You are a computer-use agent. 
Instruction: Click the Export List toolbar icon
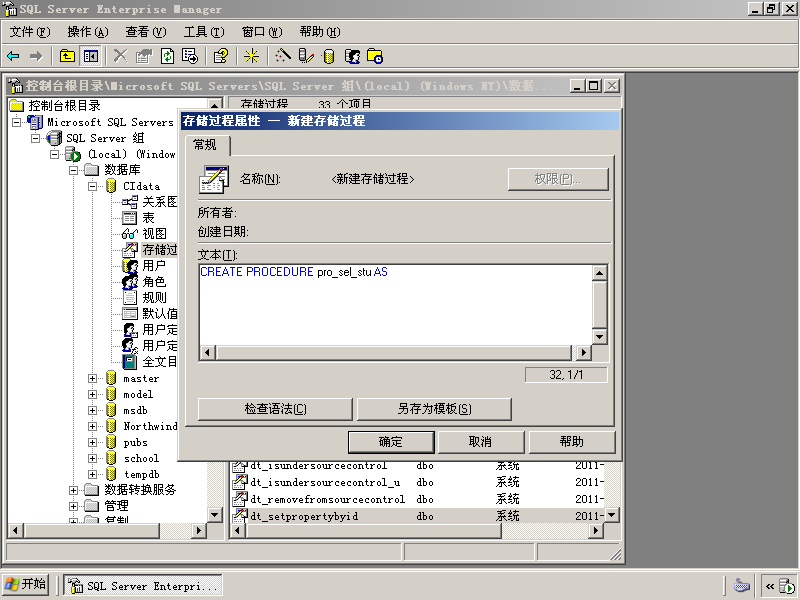click(x=190, y=56)
